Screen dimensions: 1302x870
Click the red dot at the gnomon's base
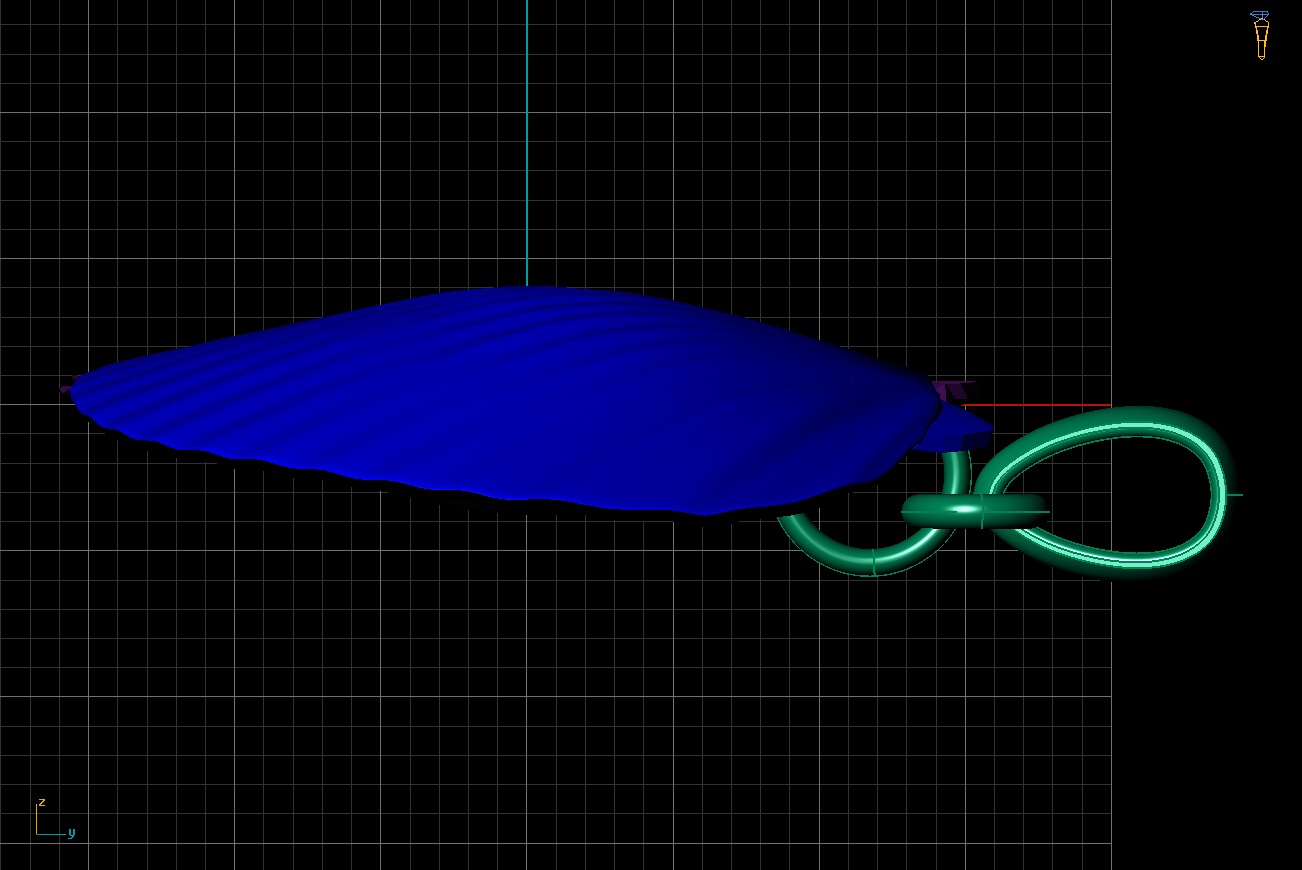pos(37,834)
